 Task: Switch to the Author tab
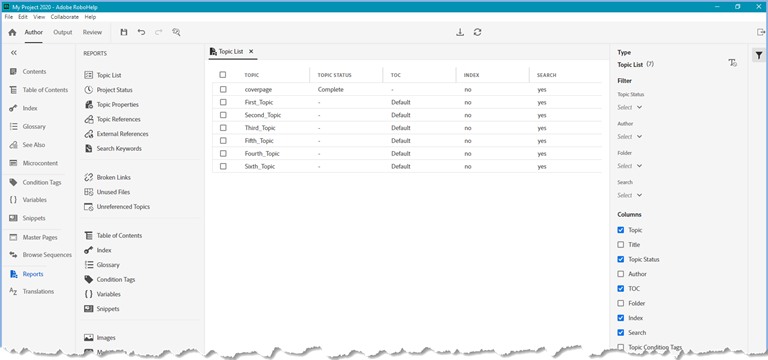point(34,32)
